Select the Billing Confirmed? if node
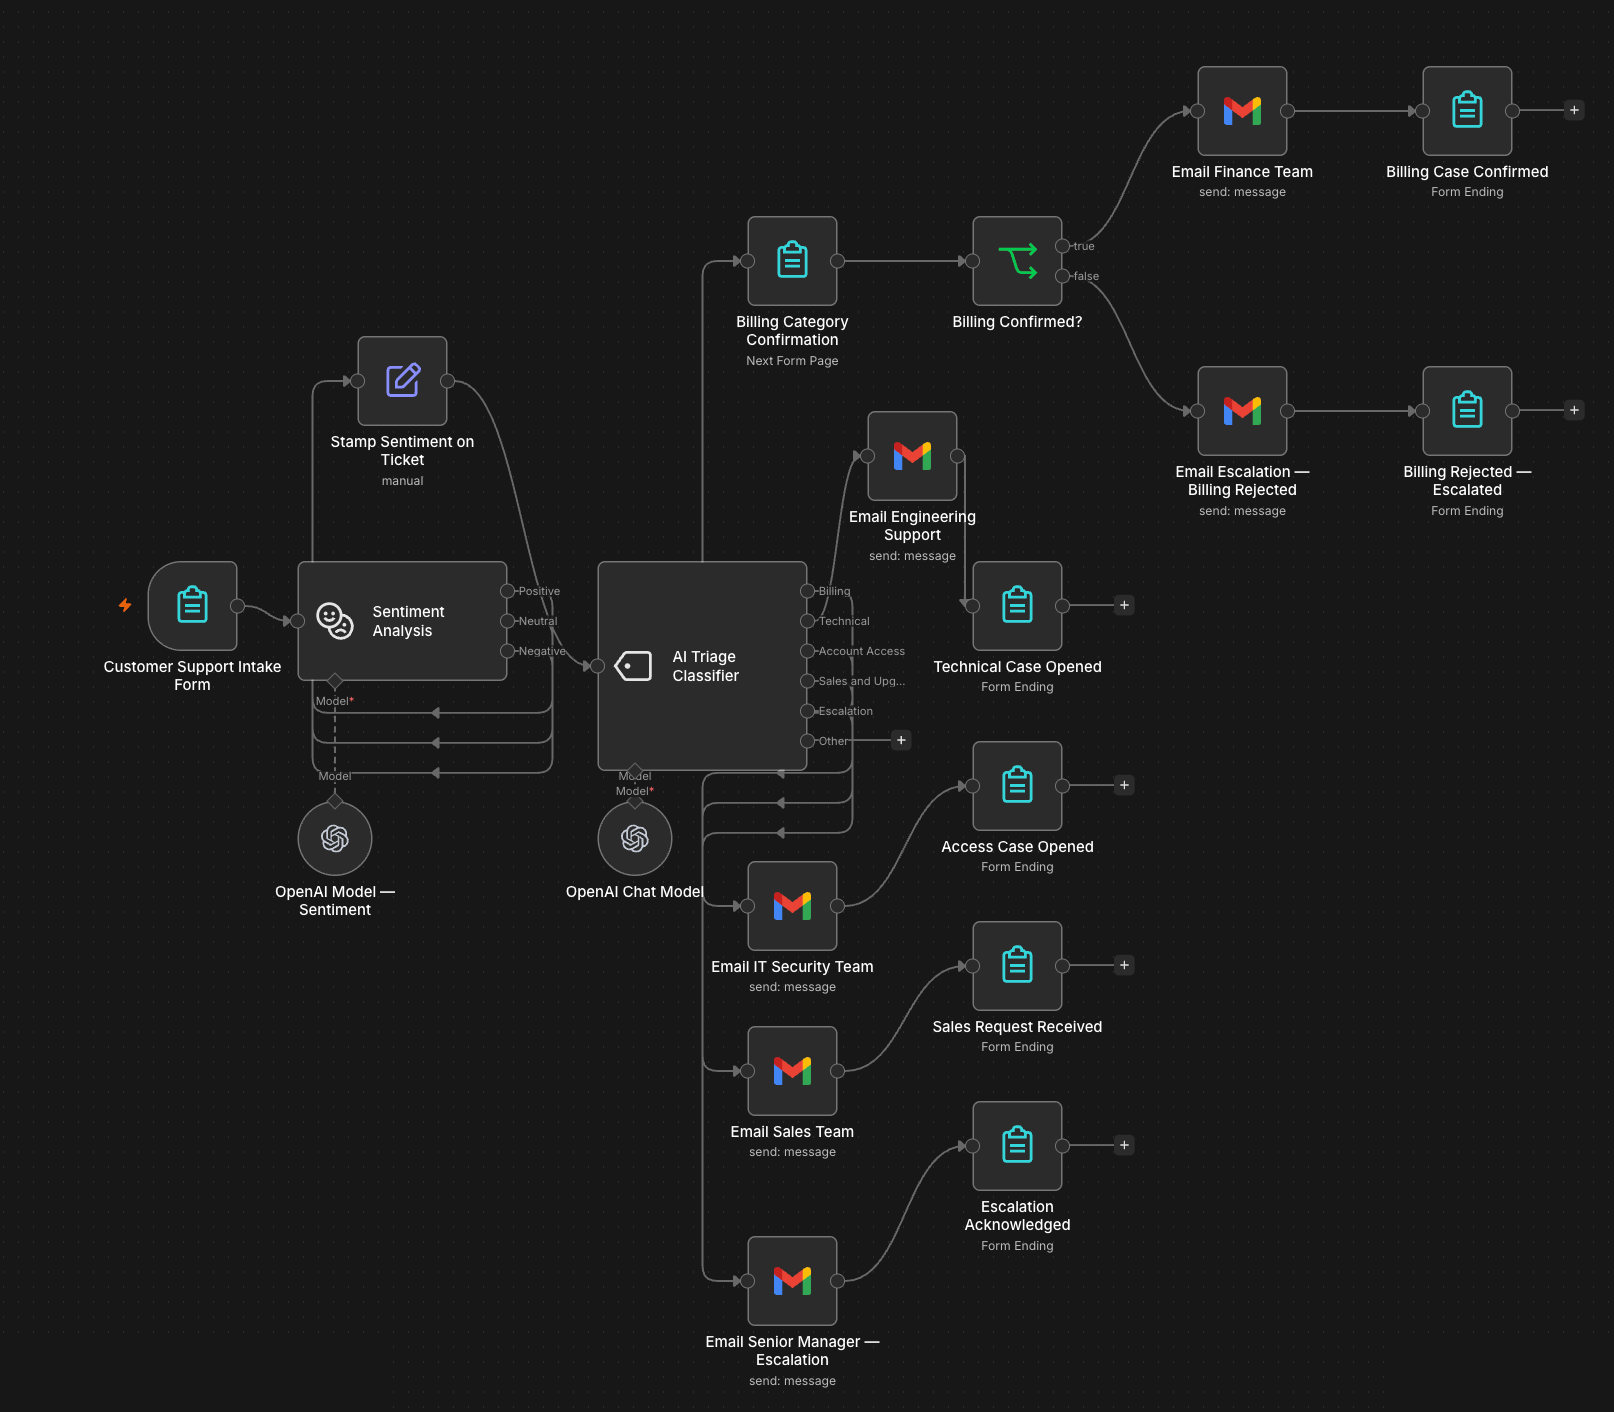The height and width of the screenshot is (1412, 1614). (1017, 261)
